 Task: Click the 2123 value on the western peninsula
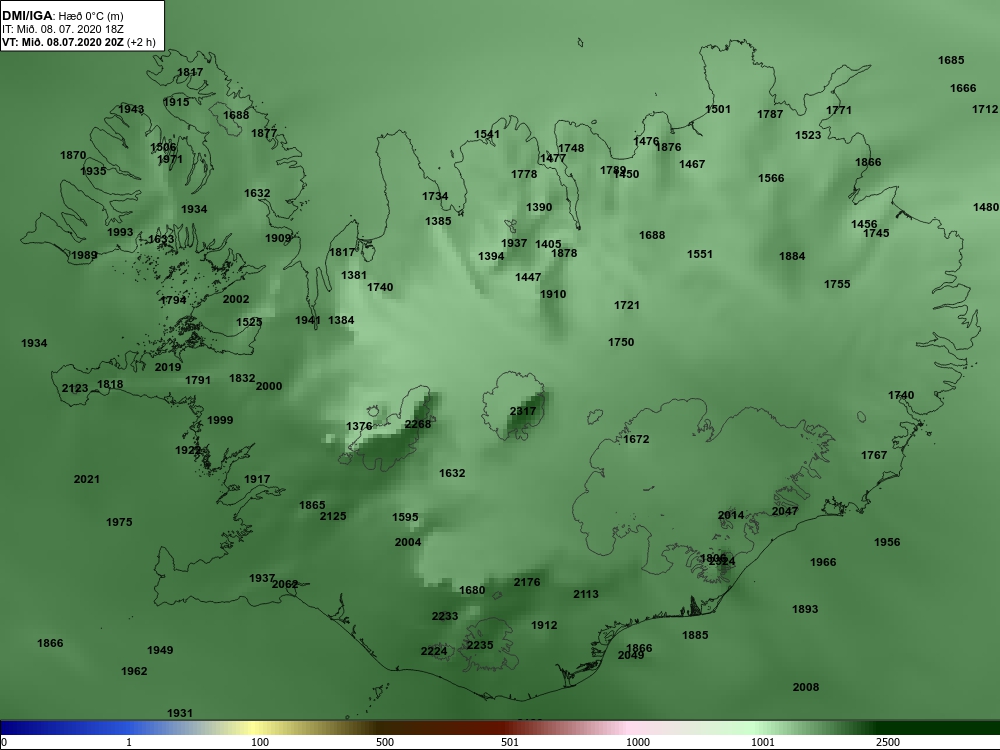75,388
